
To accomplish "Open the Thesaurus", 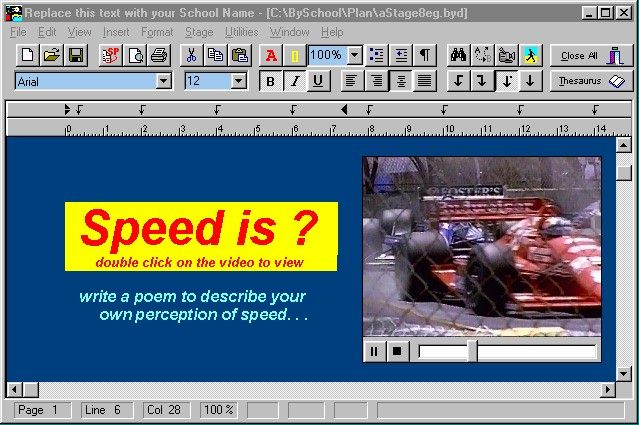I will [591, 81].
